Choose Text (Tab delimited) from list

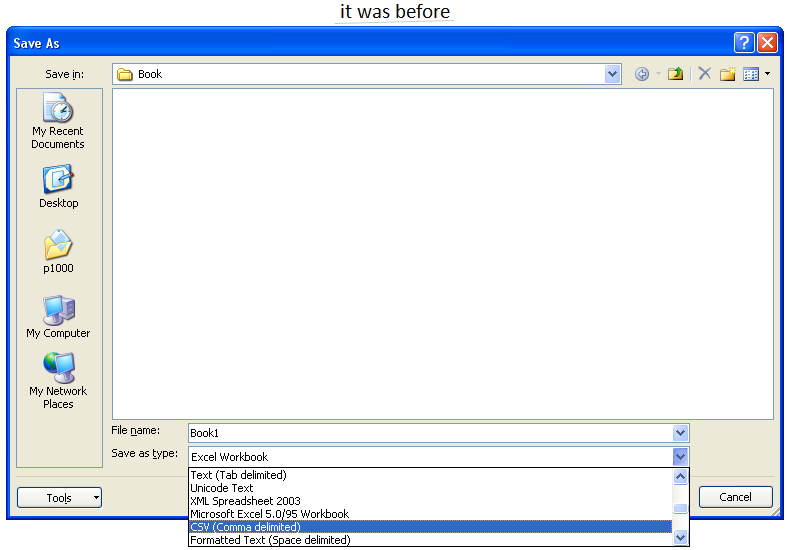[x=430, y=475]
